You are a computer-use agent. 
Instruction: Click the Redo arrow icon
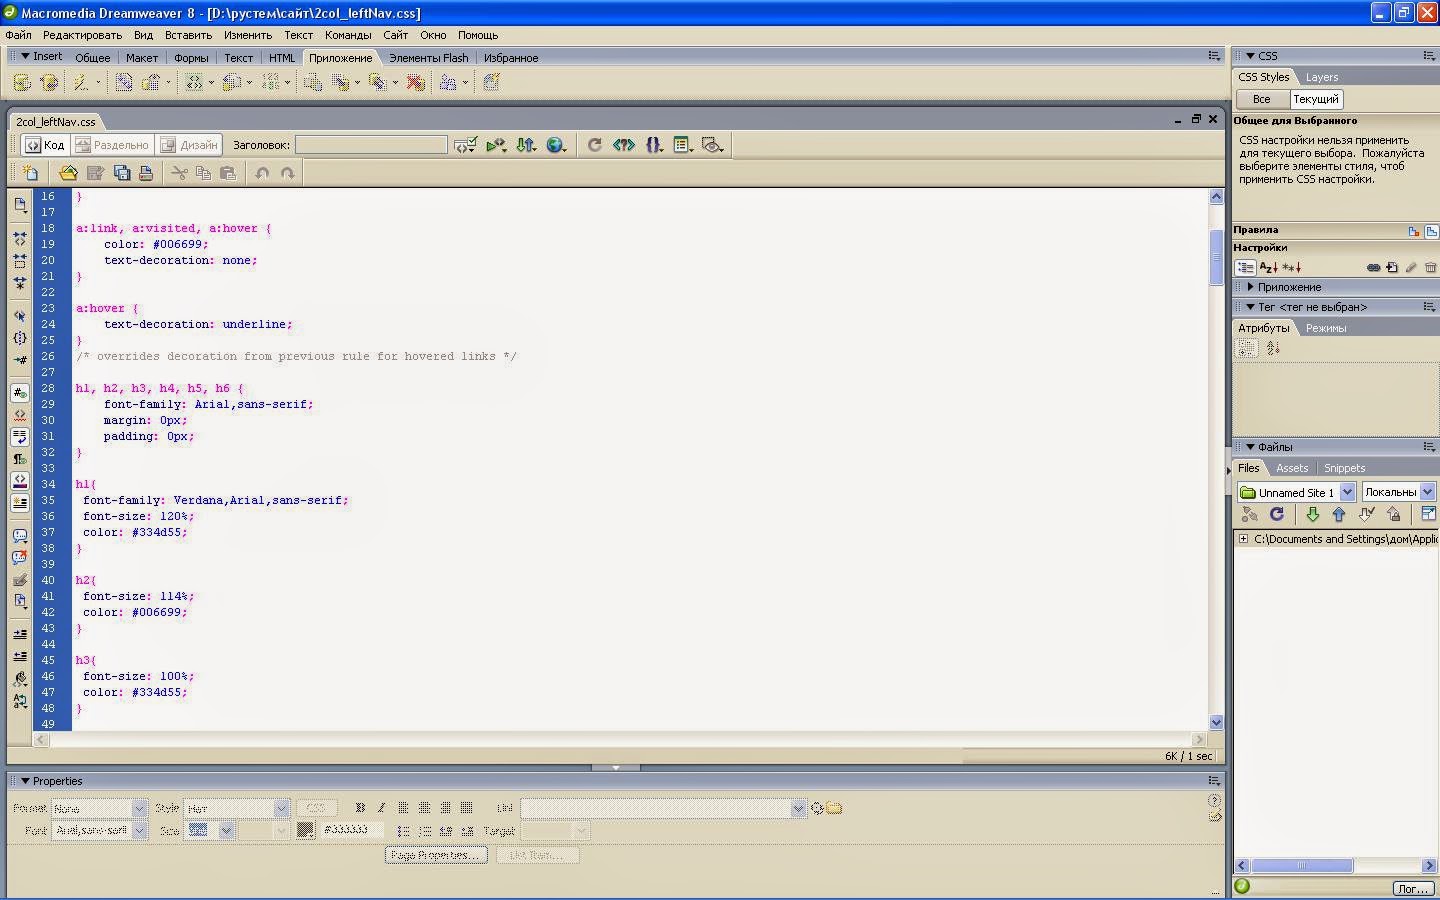288,173
